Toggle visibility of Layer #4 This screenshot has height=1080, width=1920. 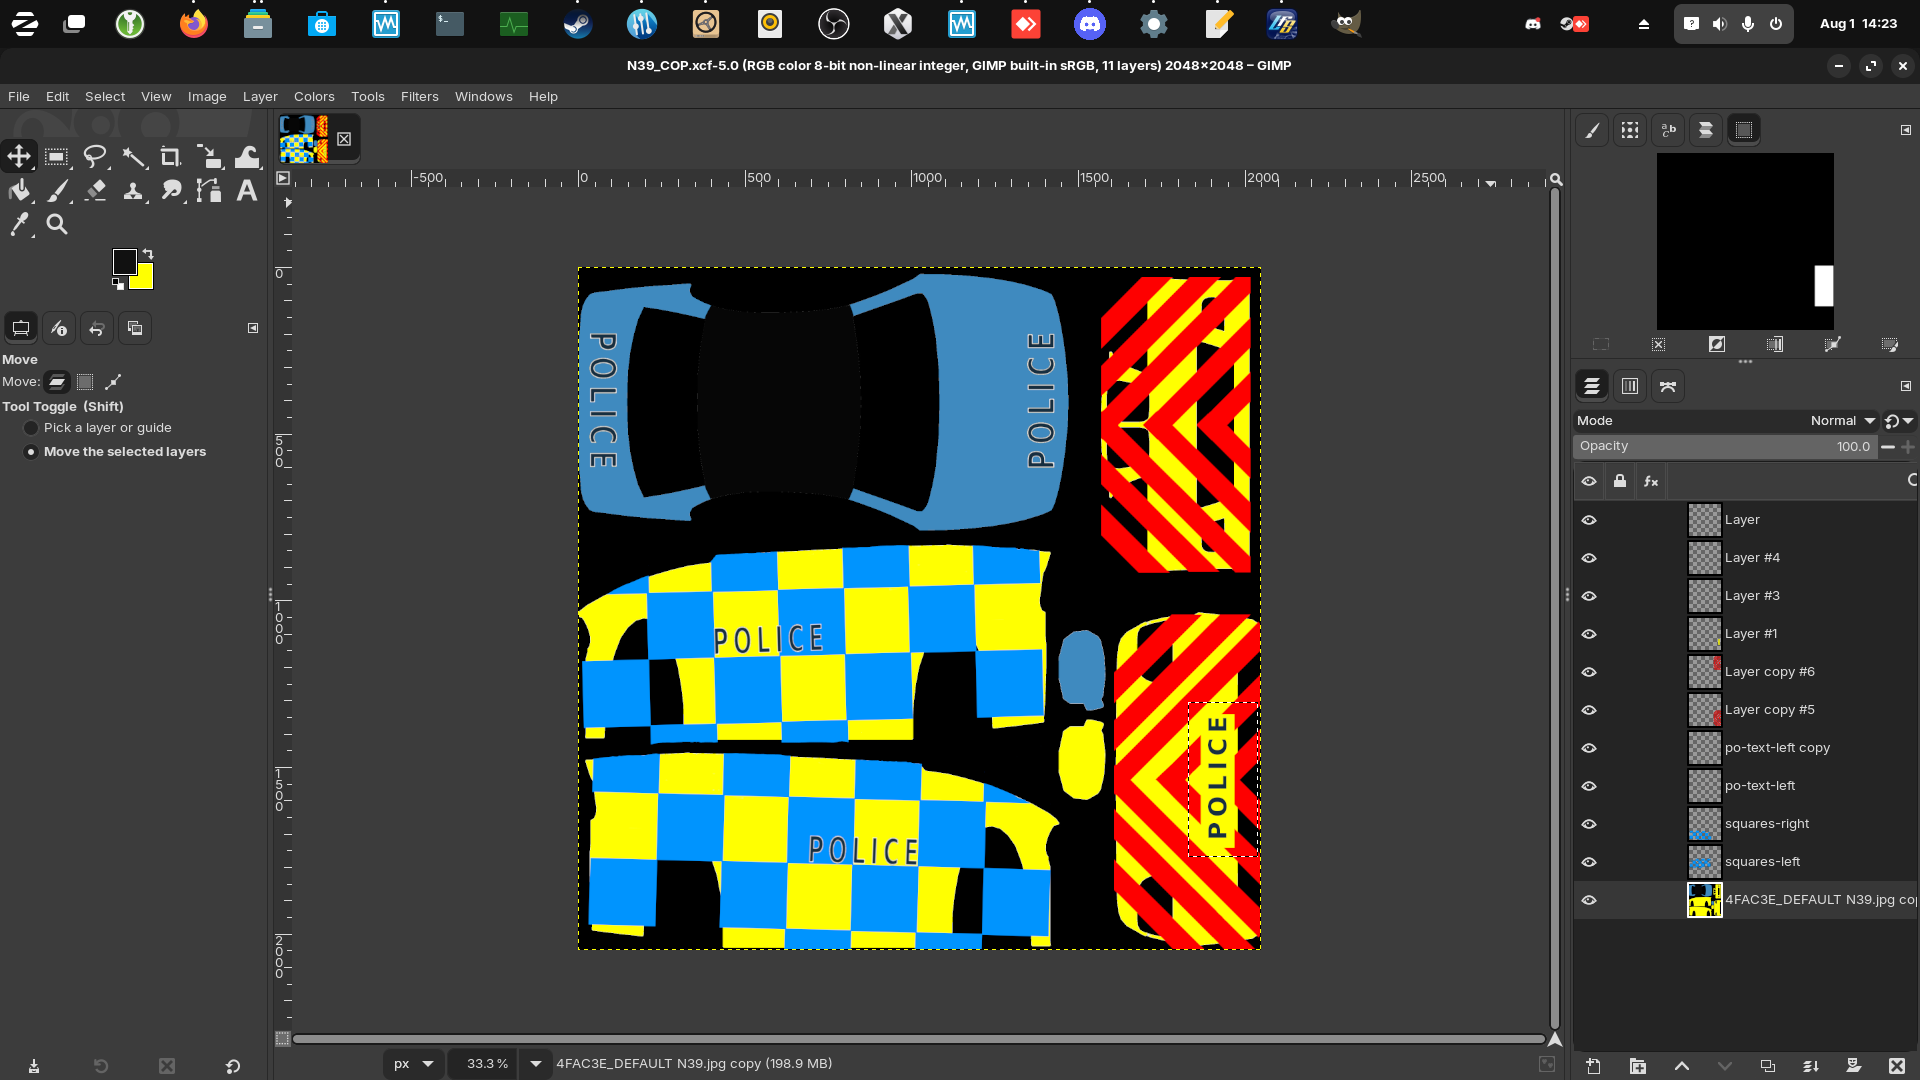pos(1589,558)
